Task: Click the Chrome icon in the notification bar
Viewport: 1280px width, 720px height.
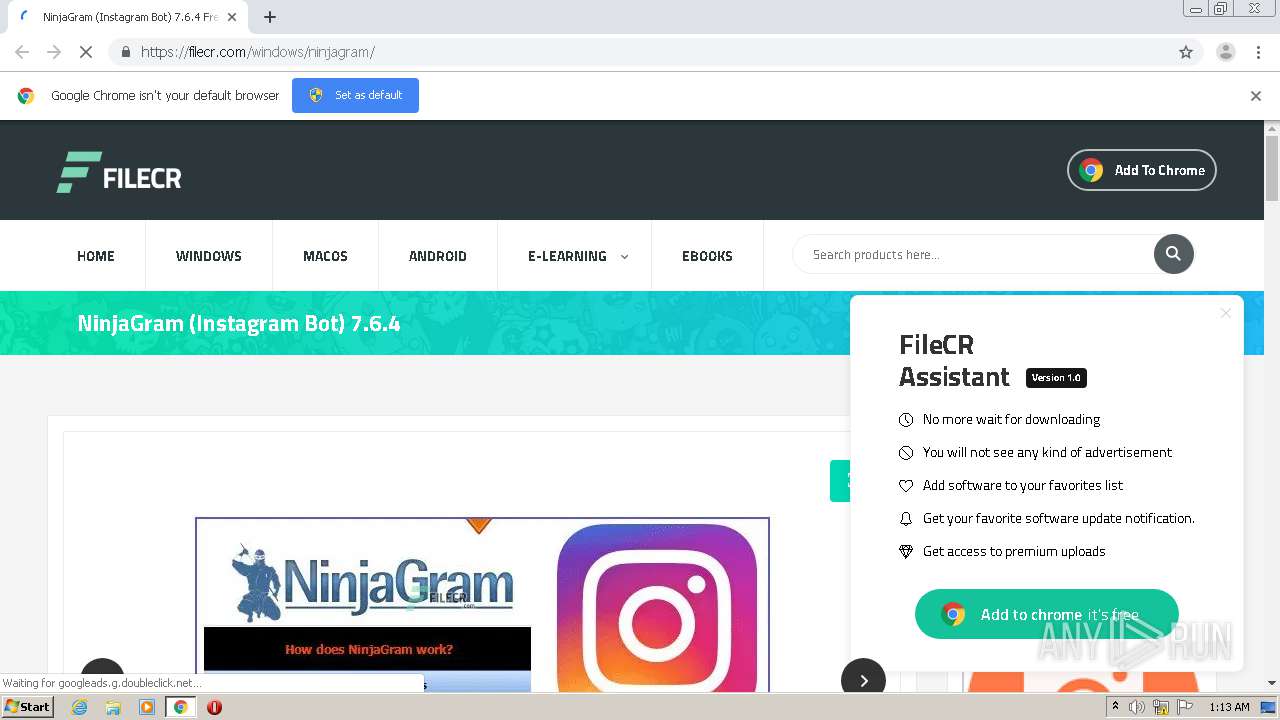Action: tap(26, 96)
